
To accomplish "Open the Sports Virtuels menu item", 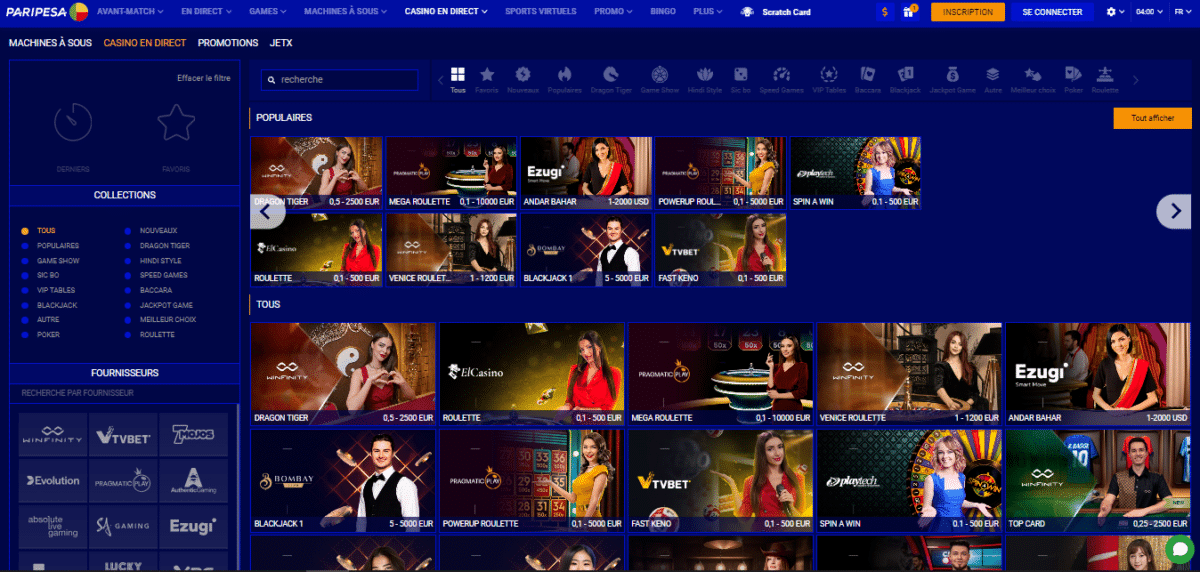I will point(541,12).
